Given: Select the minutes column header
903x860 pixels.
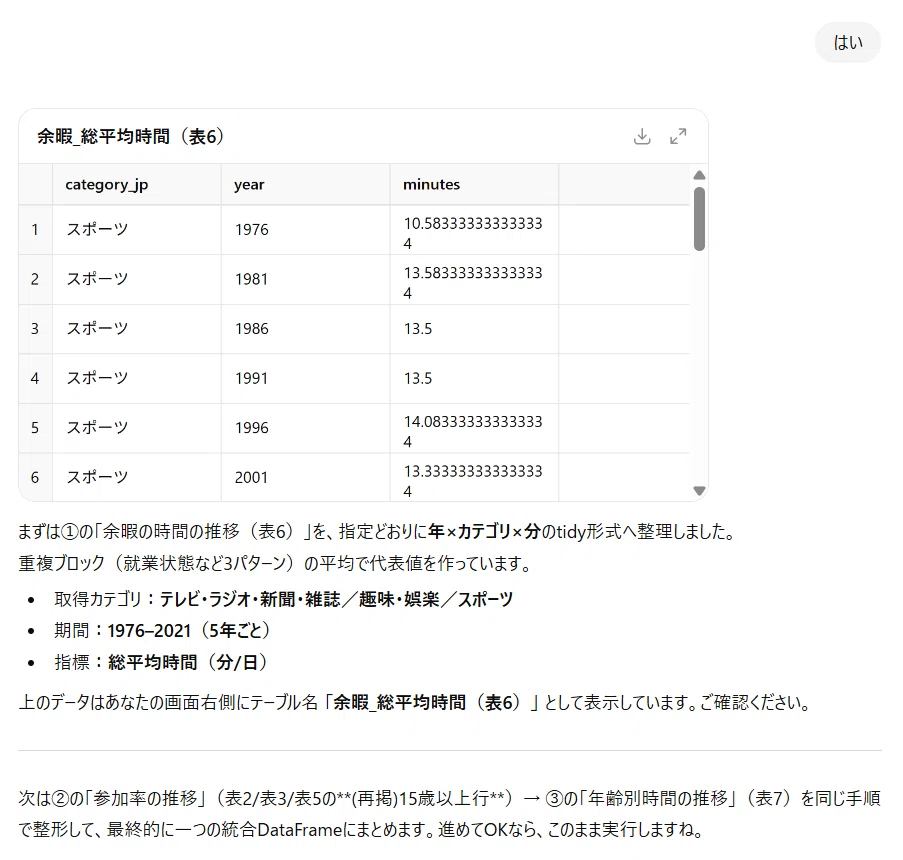Looking at the screenshot, I should [474, 184].
